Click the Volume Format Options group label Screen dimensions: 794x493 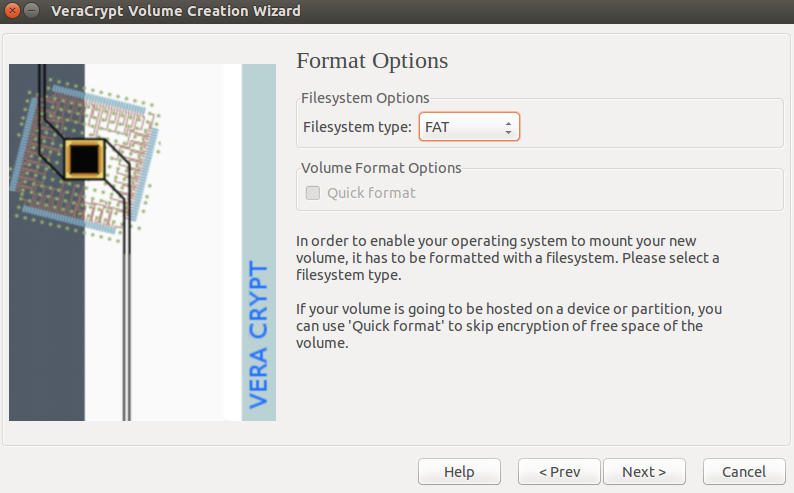click(x=381, y=168)
